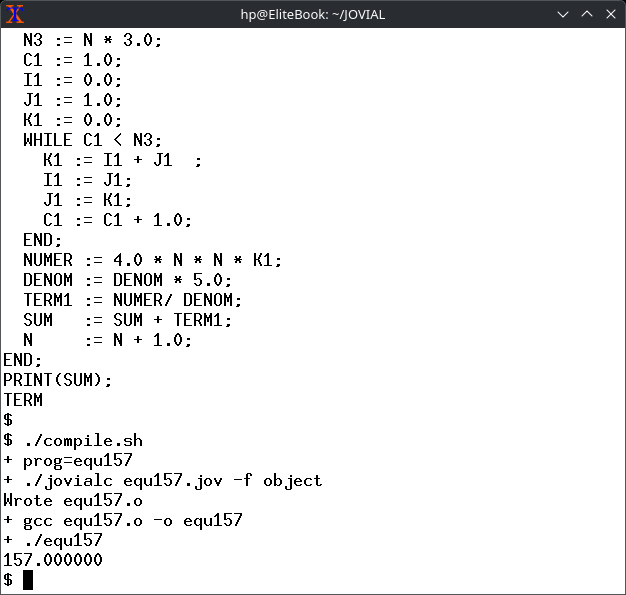Click the line 'J1 := 1.0;'

point(72,100)
